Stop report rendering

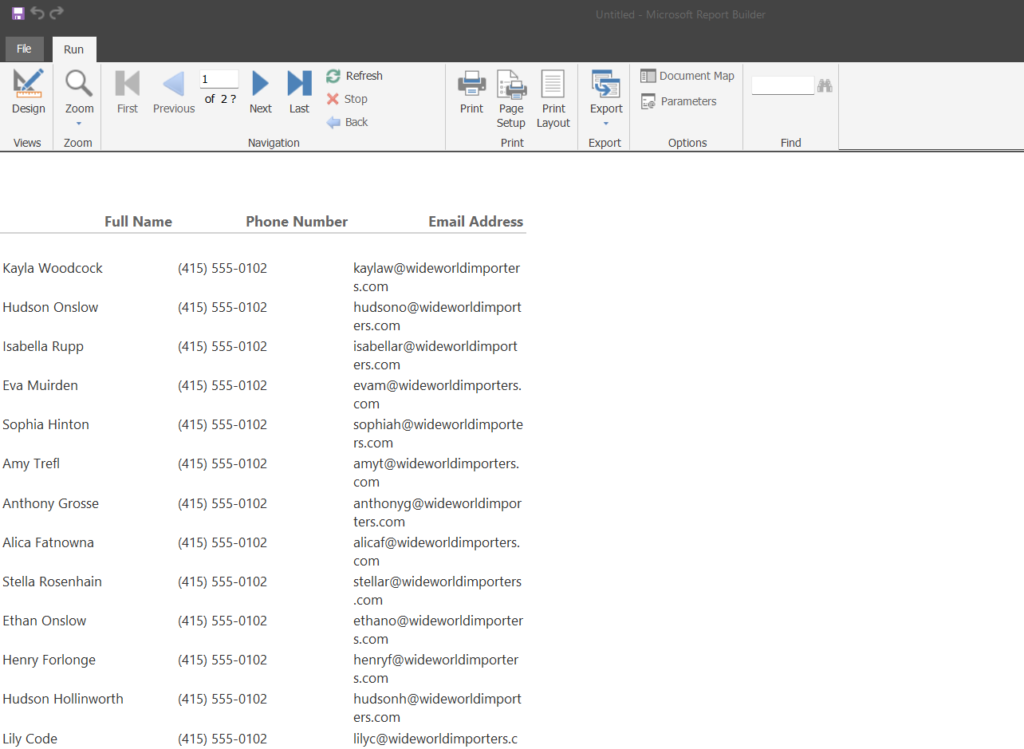(347, 99)
